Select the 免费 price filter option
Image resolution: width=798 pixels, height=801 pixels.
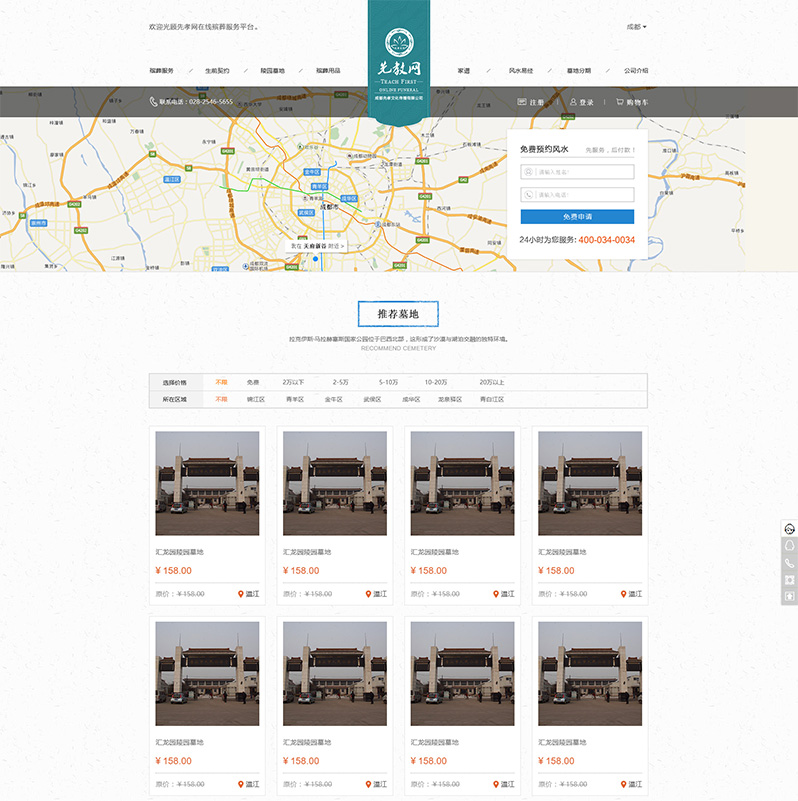click(x=253, y=382)
